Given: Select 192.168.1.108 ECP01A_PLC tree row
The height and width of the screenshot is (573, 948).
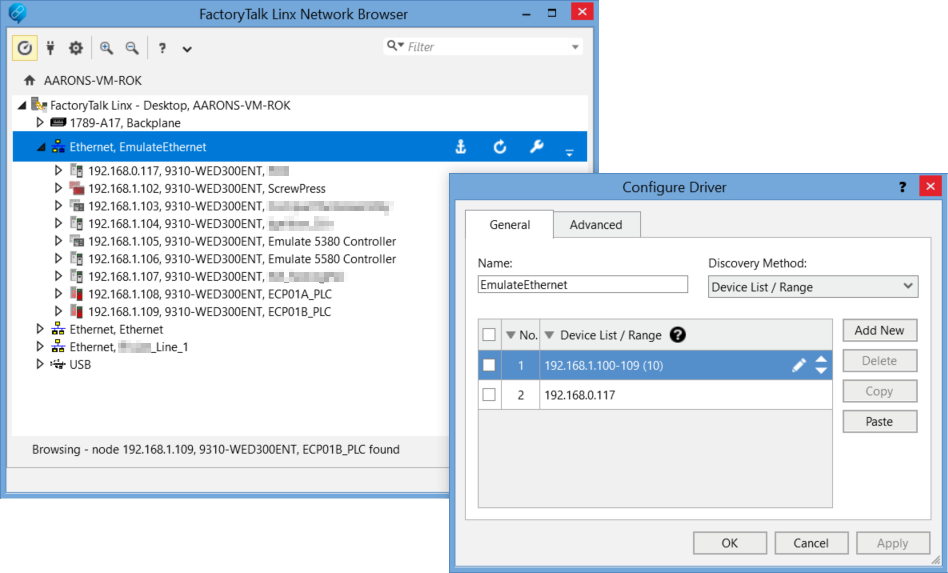Looking at the screenshot, I should (210, 294).
